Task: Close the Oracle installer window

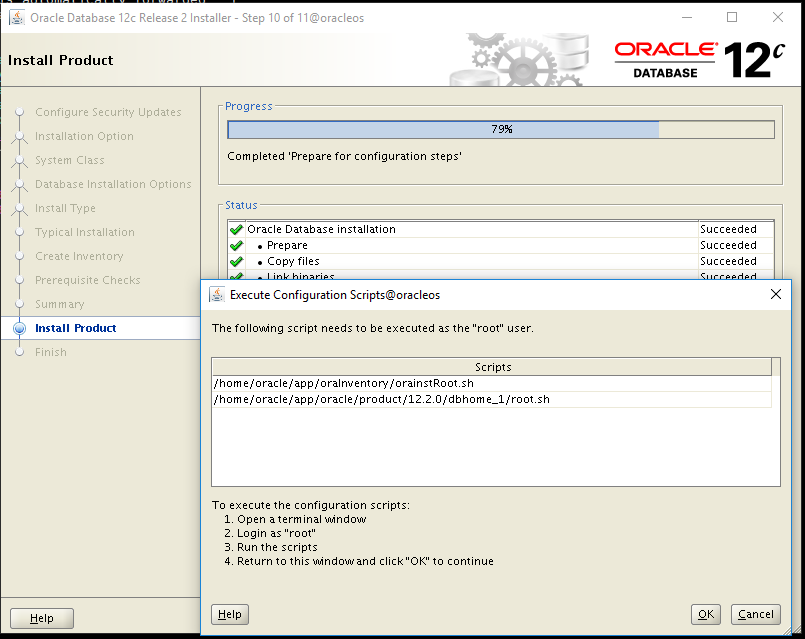Action: tap(778, 17)
